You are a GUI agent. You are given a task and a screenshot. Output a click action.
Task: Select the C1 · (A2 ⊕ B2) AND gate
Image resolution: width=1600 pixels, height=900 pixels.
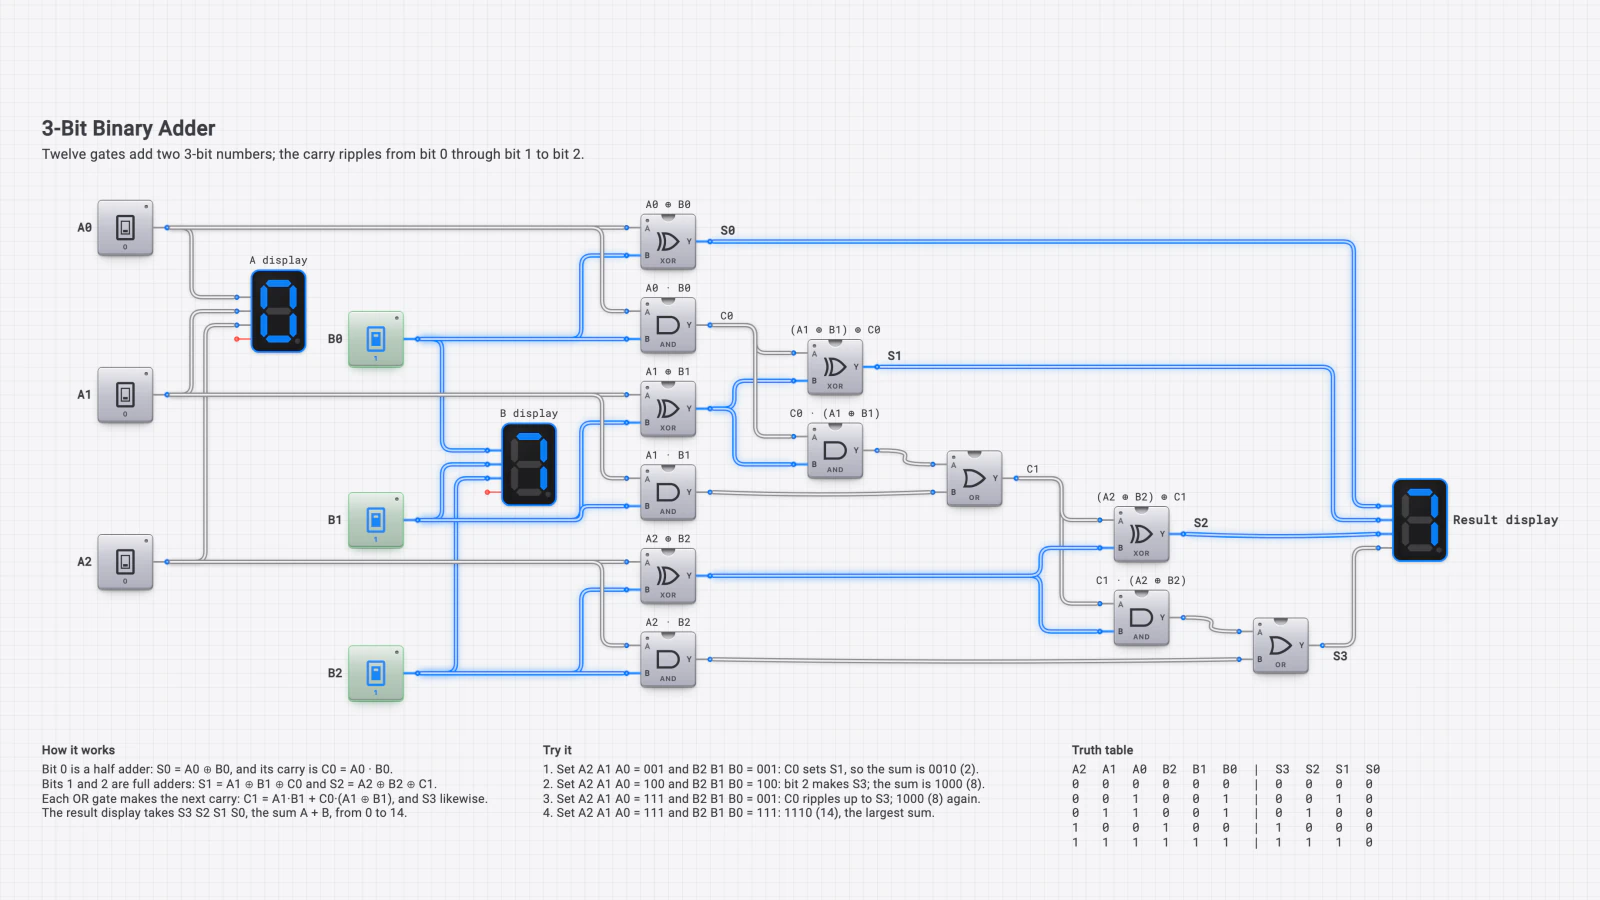point(1141,617)
